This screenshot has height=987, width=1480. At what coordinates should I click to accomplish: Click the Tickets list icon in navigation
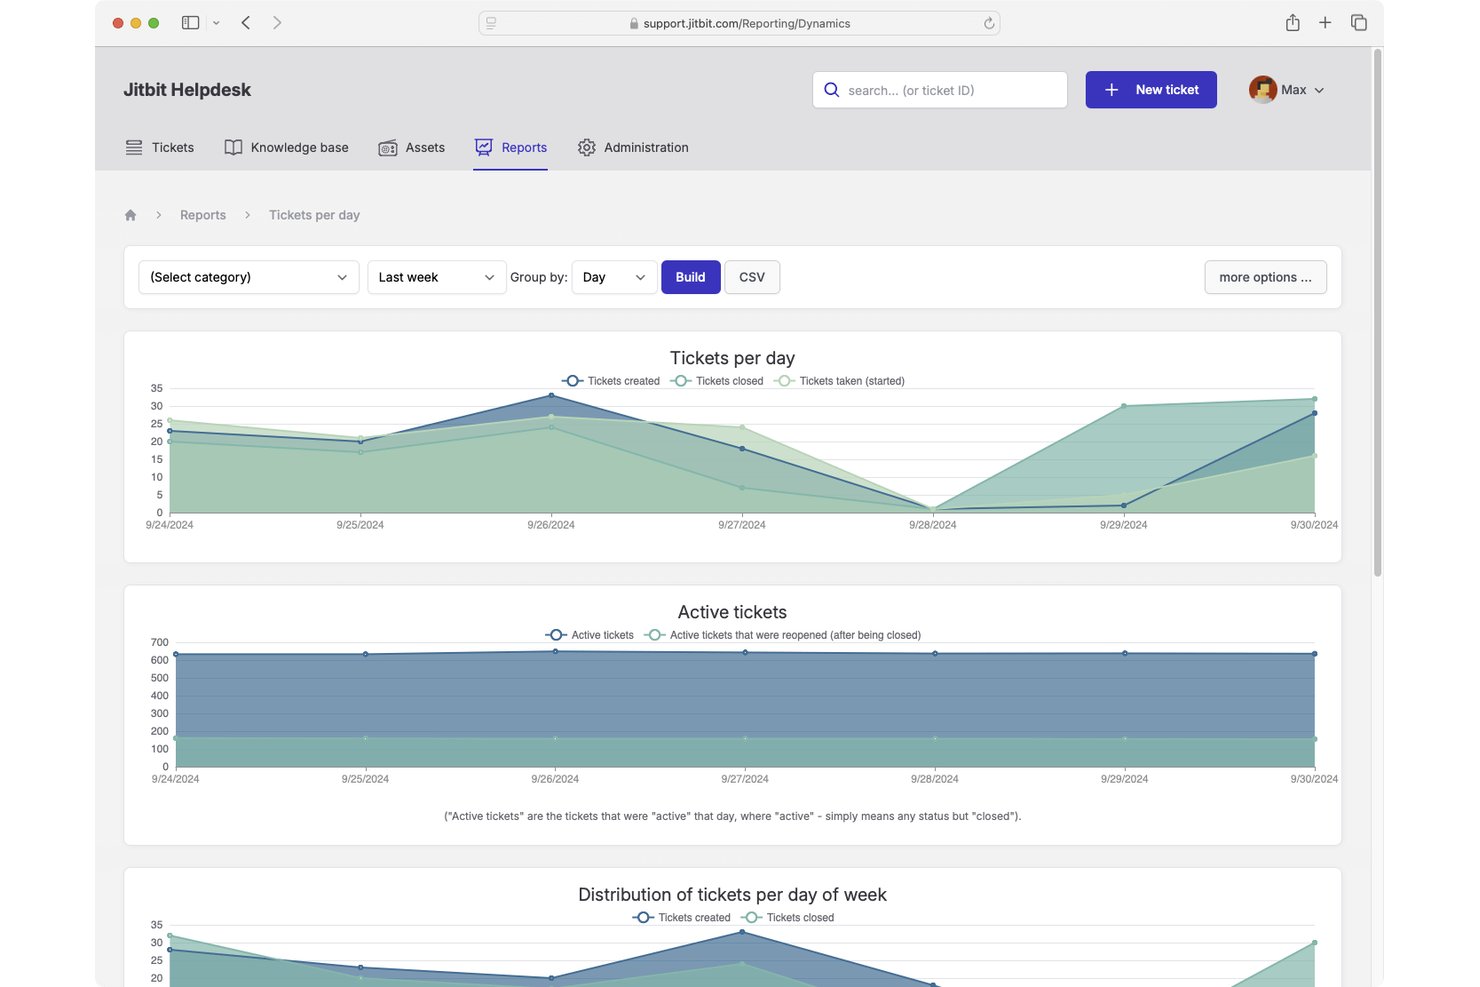point(134,147)
